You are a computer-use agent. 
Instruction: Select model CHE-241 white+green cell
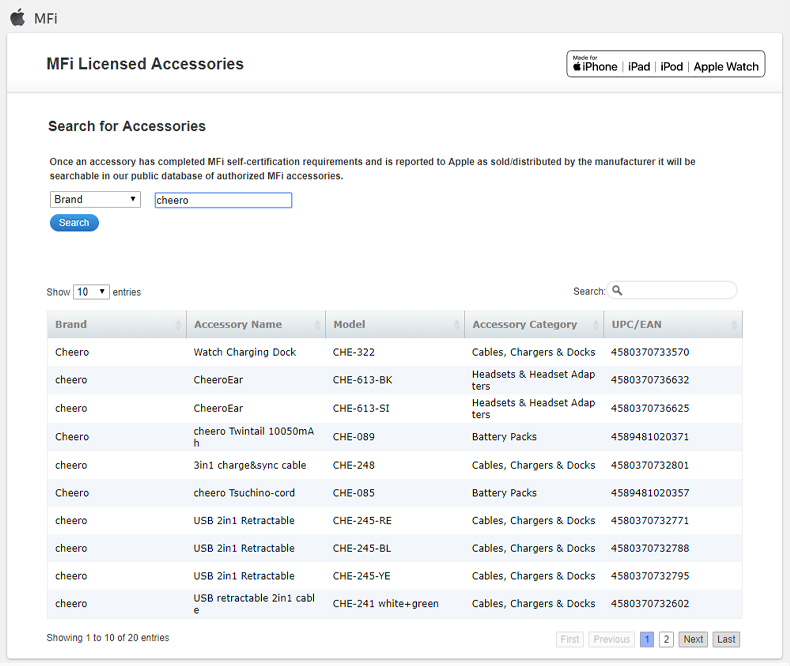click(x=385, y=604)
